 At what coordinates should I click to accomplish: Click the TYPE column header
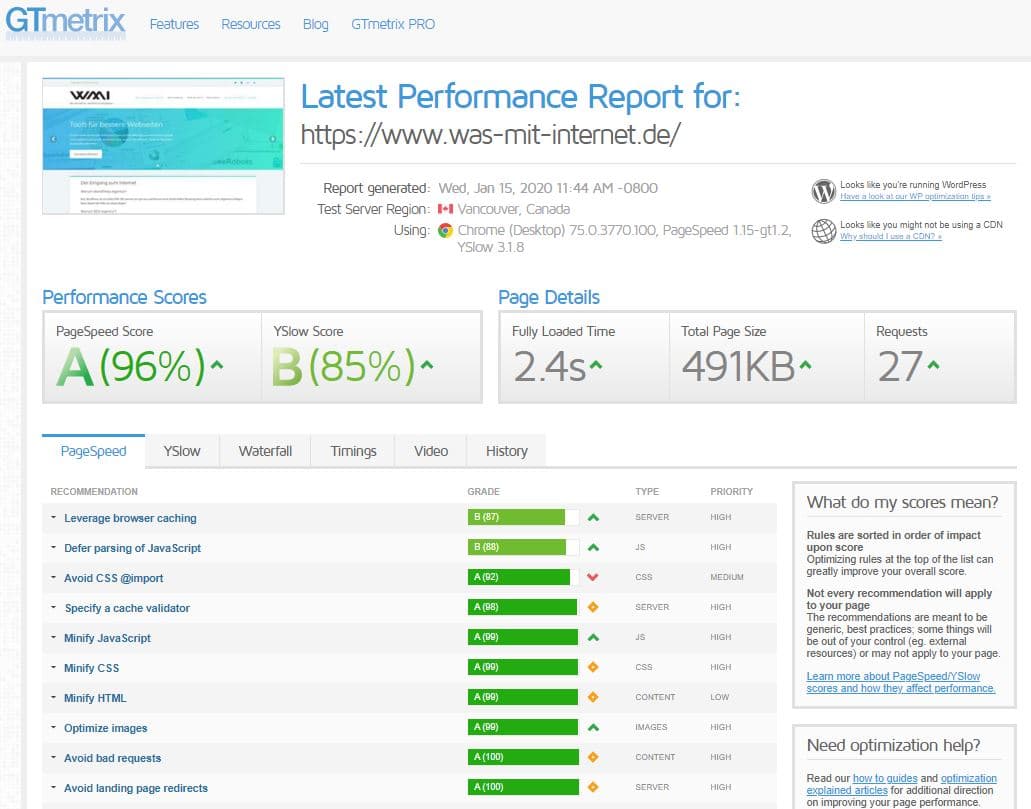[x=647, y=491]
